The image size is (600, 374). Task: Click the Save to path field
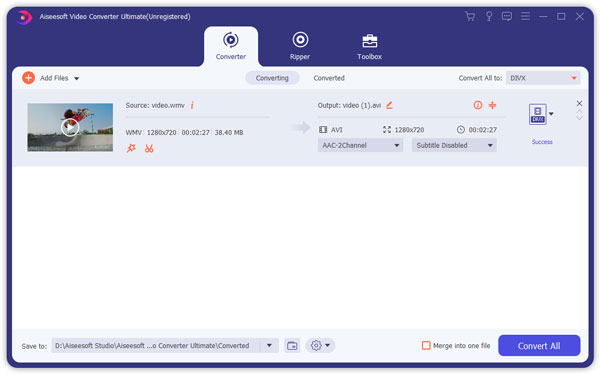pyautogui.click(x=157, y=346)
